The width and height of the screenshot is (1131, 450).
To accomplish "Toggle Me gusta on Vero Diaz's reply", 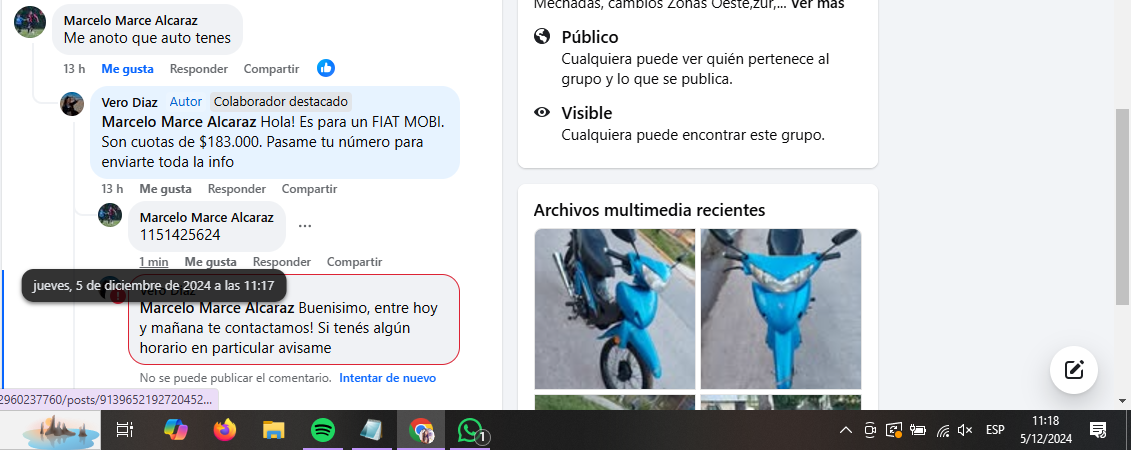I will pos(165,189).
